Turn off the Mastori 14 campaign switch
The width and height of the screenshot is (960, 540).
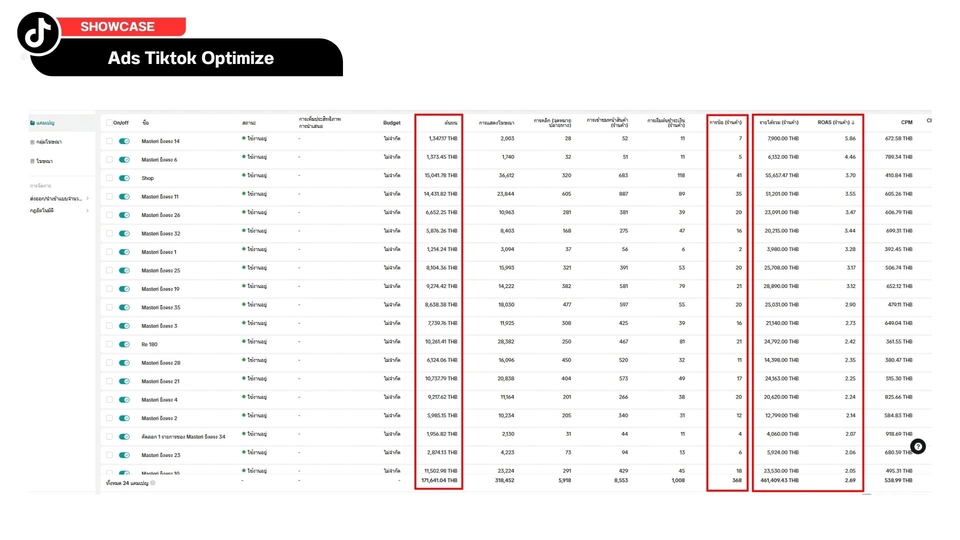pos(124,141)
